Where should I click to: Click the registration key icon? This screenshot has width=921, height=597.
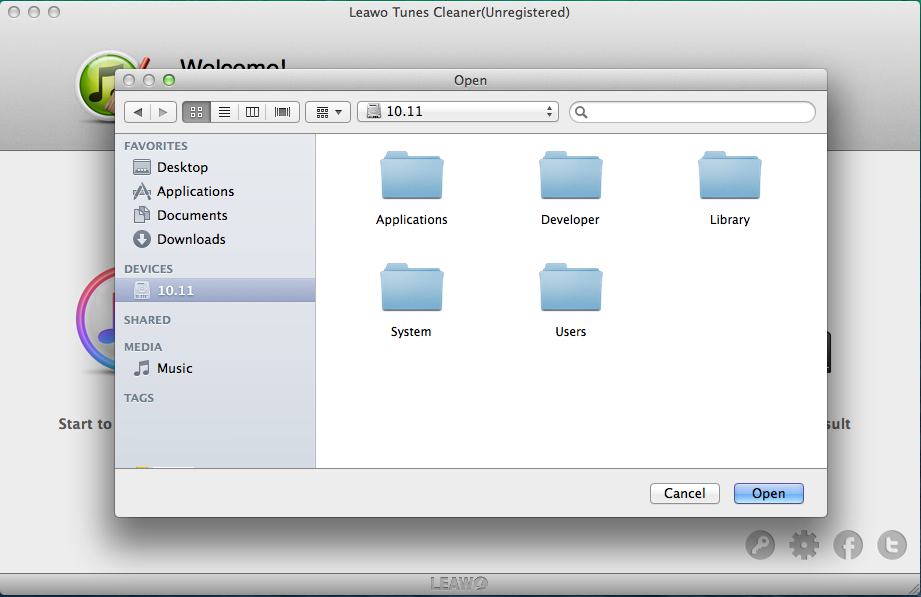(760, 545)
